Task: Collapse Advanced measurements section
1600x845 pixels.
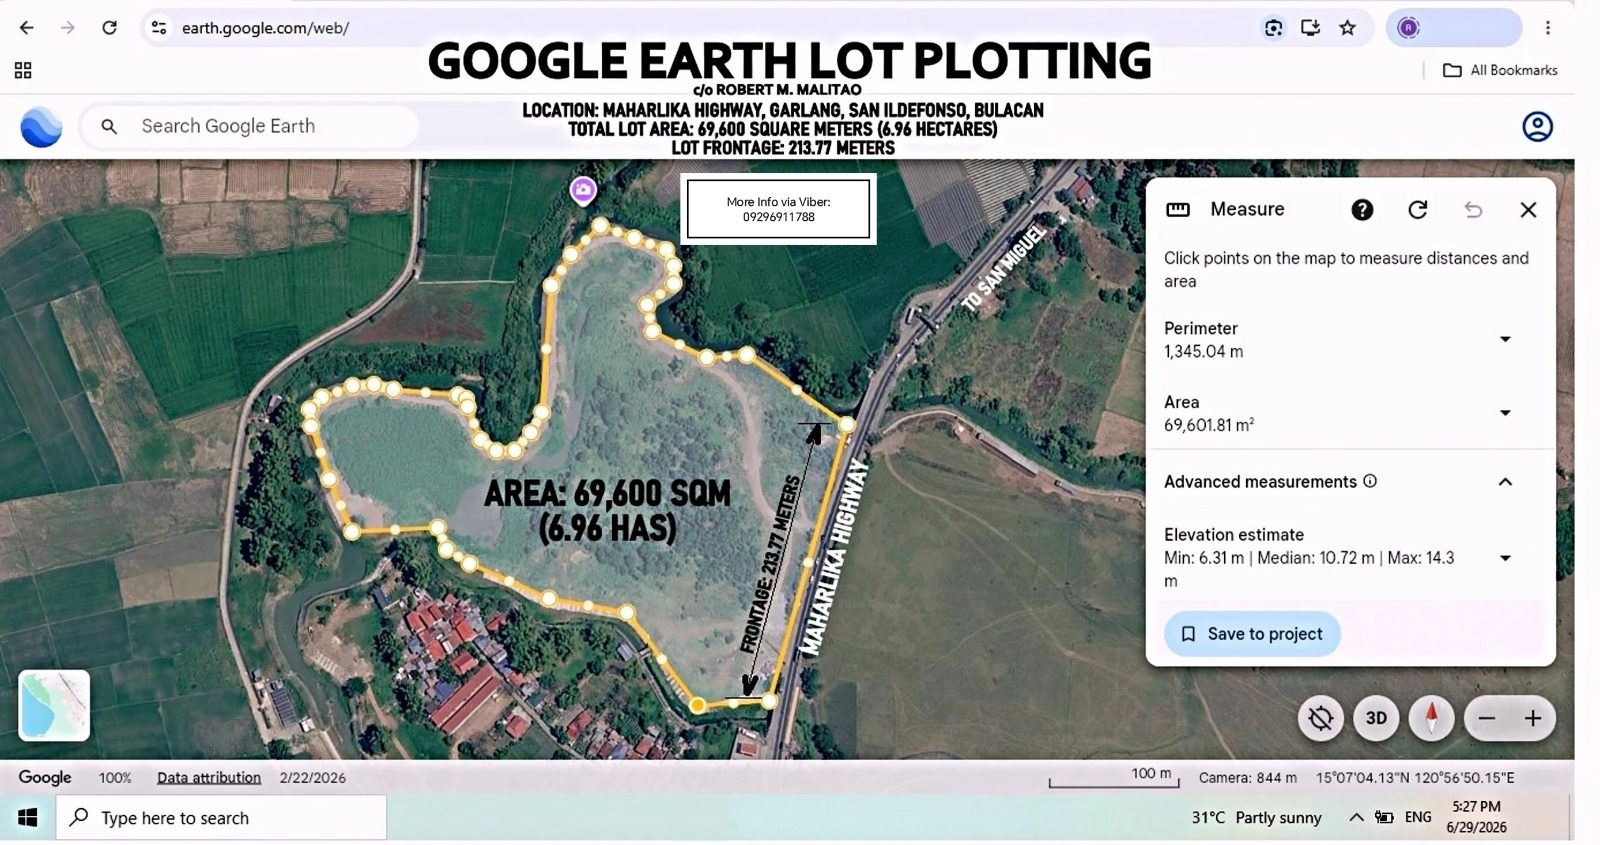Action: [1505, 482]
